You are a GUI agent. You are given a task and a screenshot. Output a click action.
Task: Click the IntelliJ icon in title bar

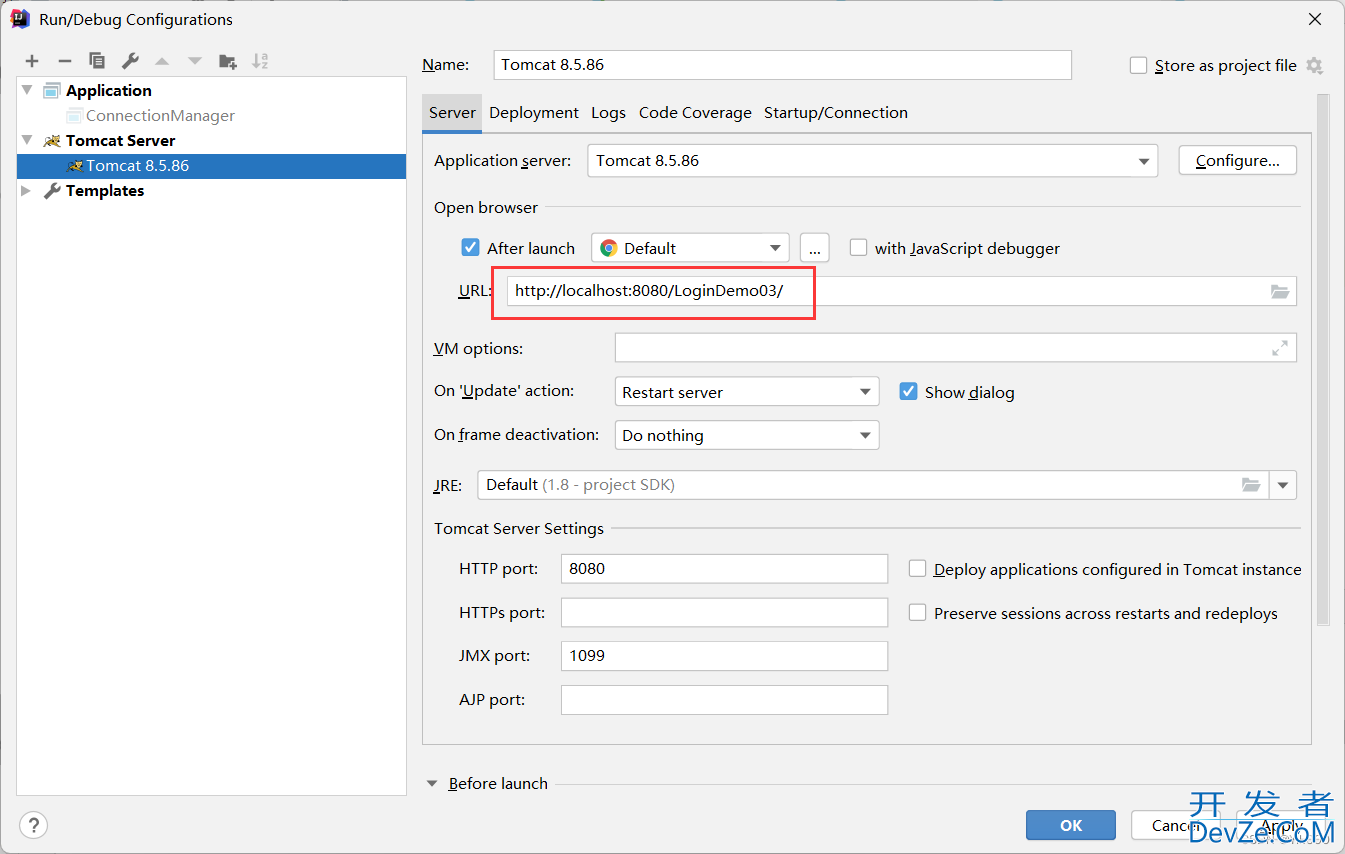click(19, 18)
